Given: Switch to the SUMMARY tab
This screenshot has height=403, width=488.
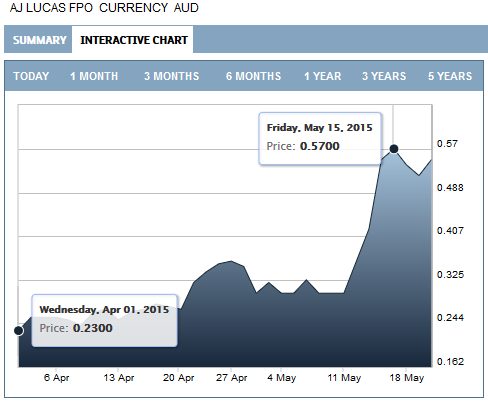Looking at the screenshot, I should tap(40, 40).
